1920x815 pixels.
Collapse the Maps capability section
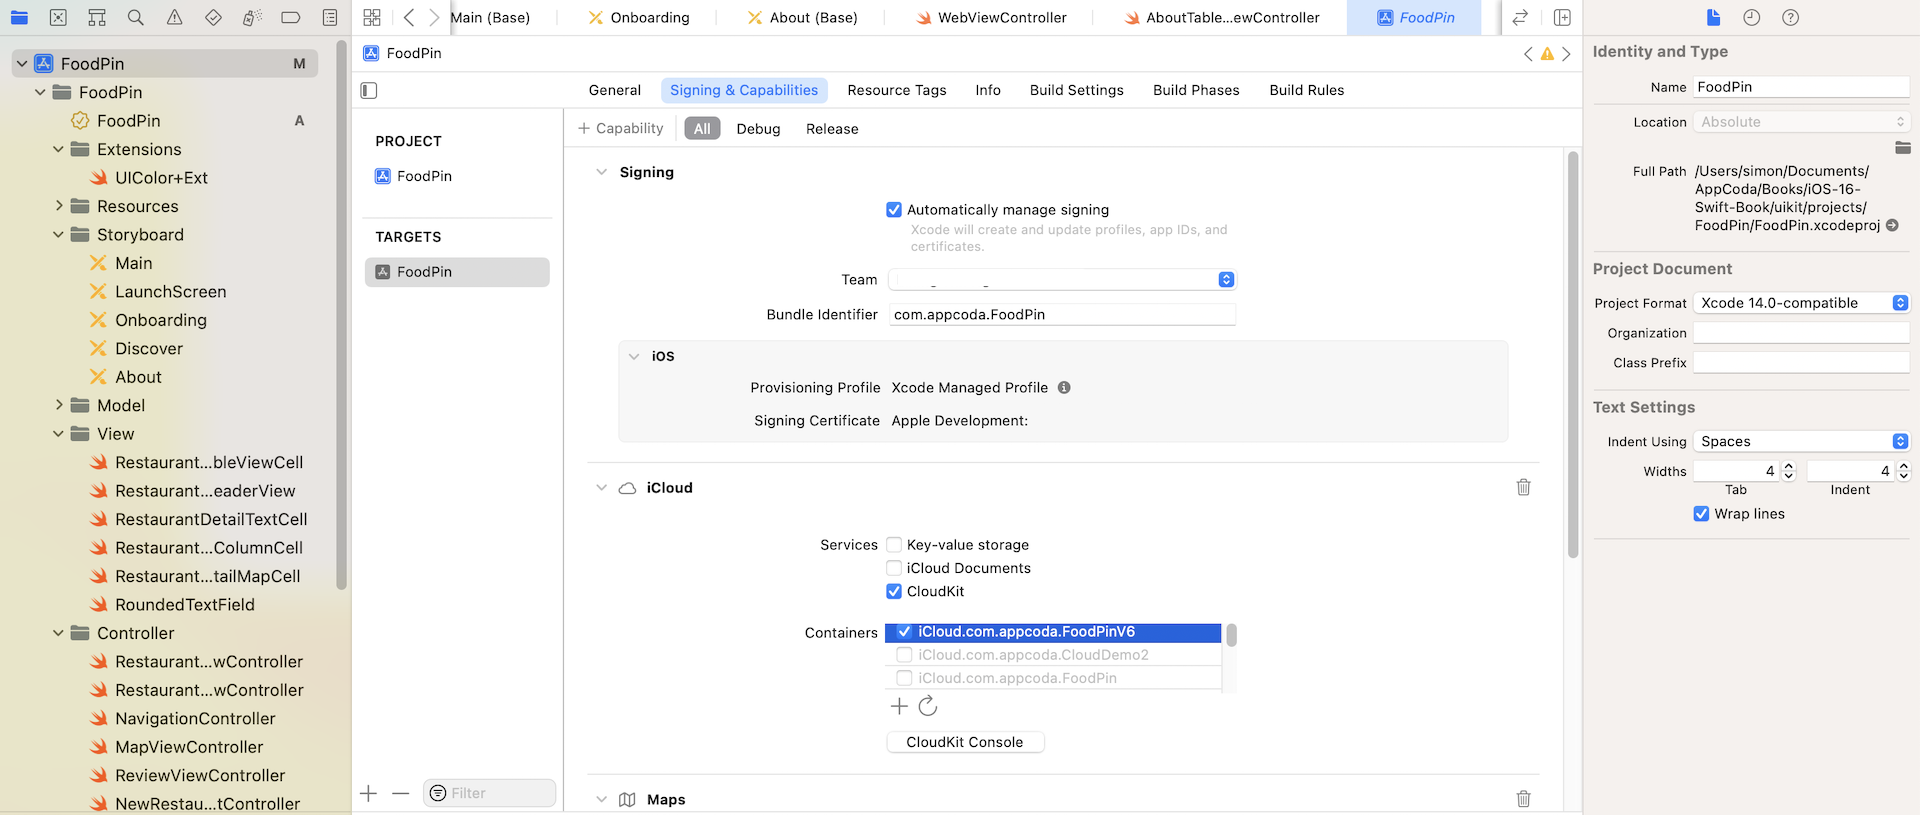(601, 799)
